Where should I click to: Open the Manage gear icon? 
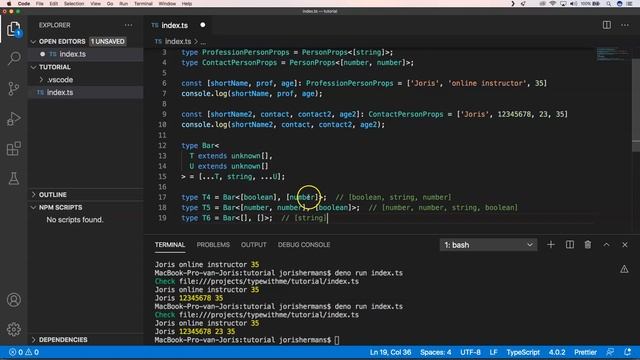13,329
